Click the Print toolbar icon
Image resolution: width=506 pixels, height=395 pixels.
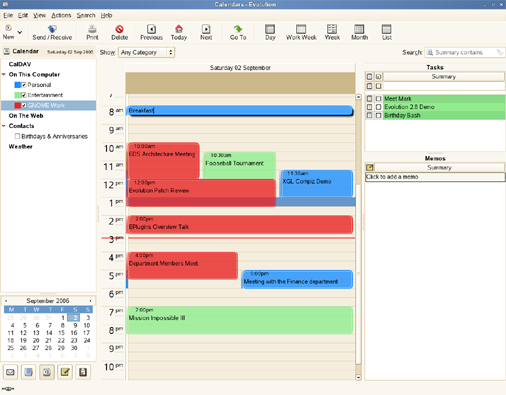click(92, 29)
